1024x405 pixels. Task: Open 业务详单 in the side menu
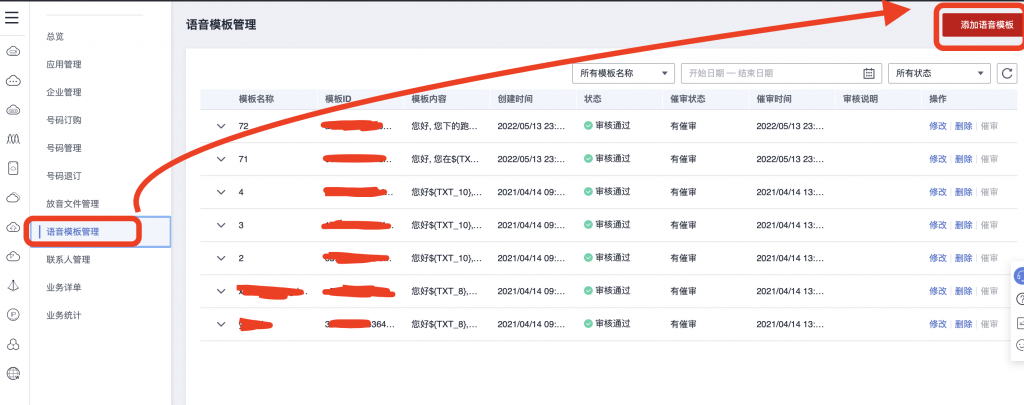coord(63,287)
